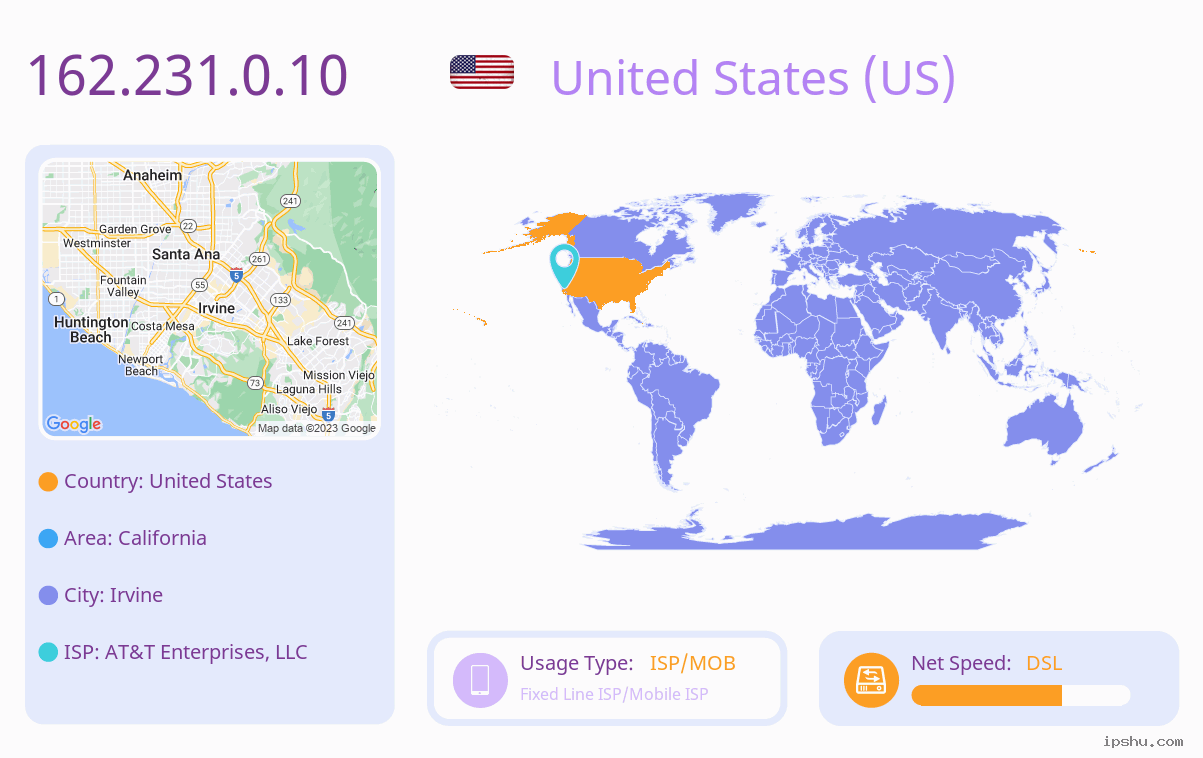The image size is (1203, 758).
Task: Click the orange highlighted USA on world map
Action: point(615,280)
